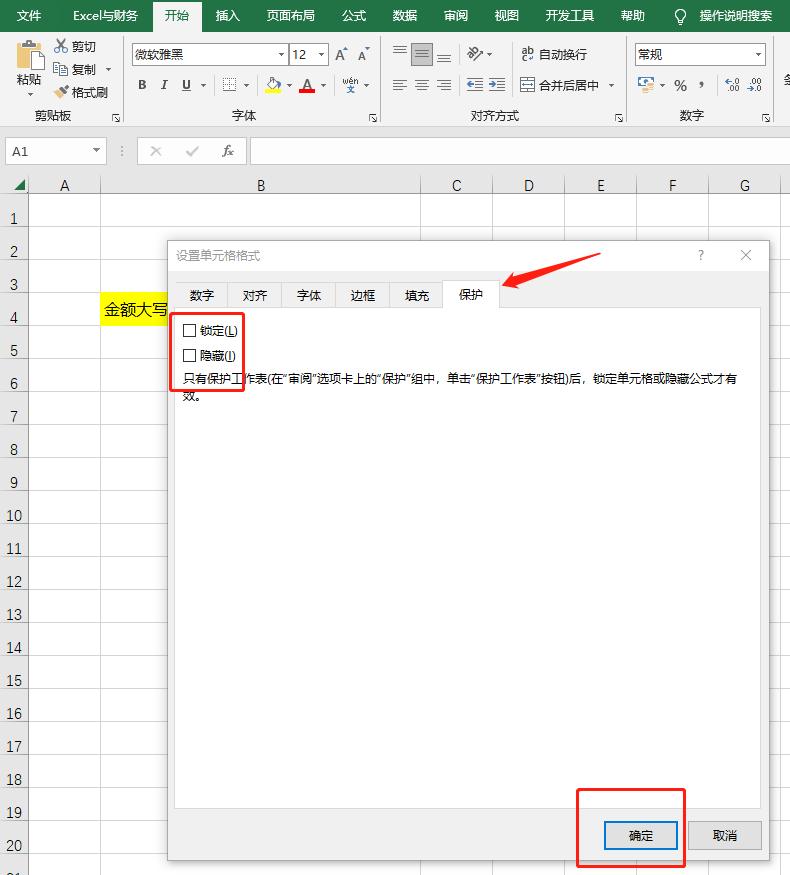Image resolution: width=790 pixels, height=875 pixels.
Task: Toggle bold formatting with B icon
Action: (x=142, y=85)
